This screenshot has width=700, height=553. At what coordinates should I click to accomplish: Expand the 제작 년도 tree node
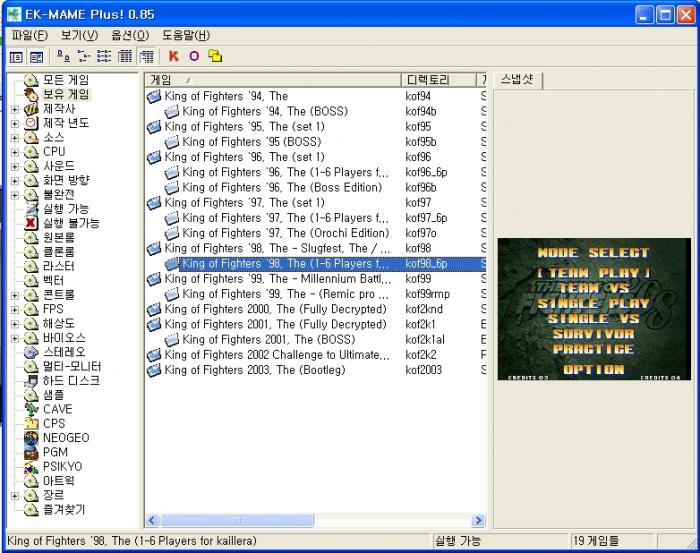[x=15, y=124]
